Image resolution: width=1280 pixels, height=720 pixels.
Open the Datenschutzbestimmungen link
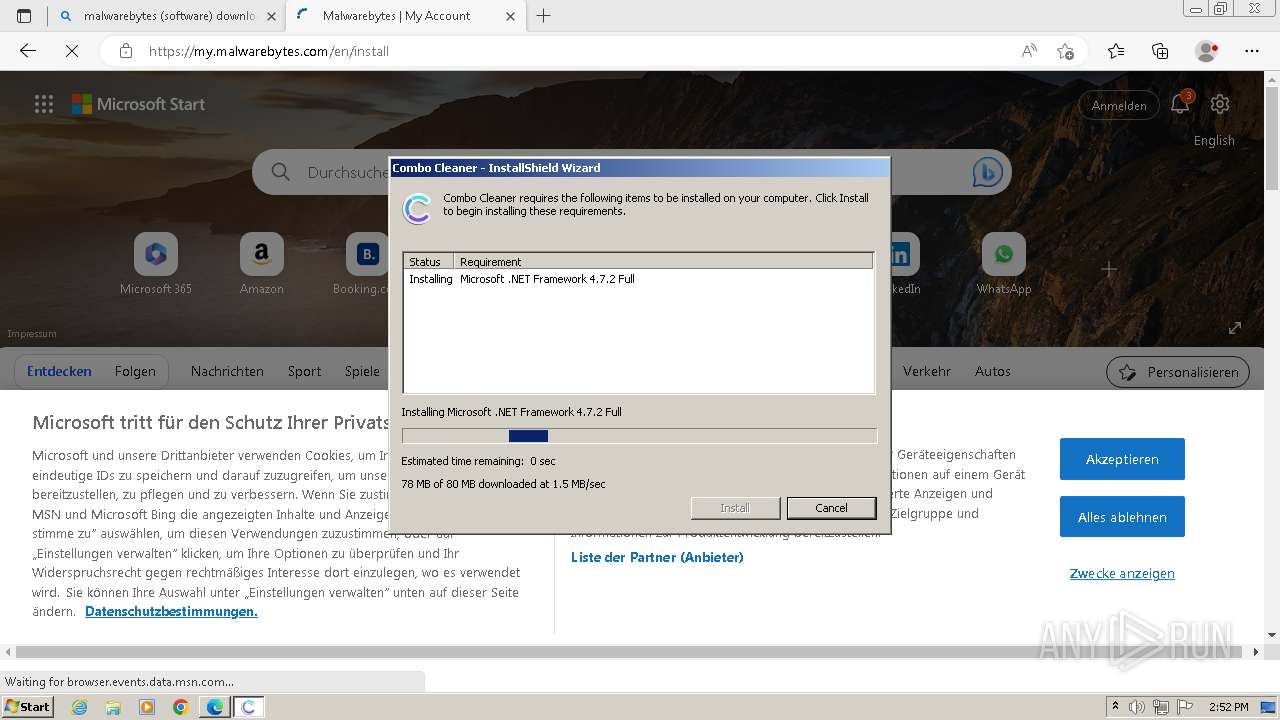pos(171,611)
